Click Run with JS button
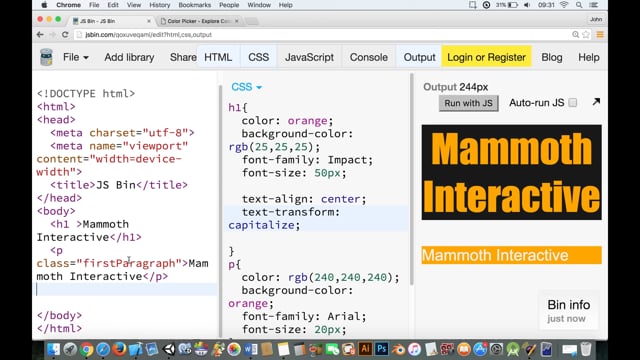The width and height of the screenshot is (640, 360). 469,103
